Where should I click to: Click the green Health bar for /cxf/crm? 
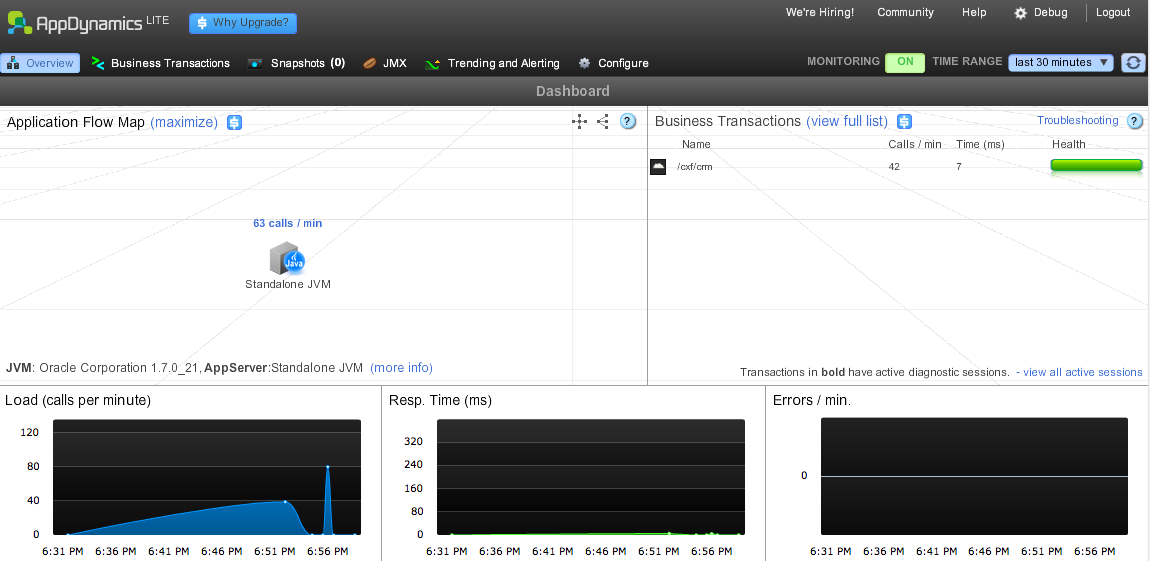(1096, 166)
